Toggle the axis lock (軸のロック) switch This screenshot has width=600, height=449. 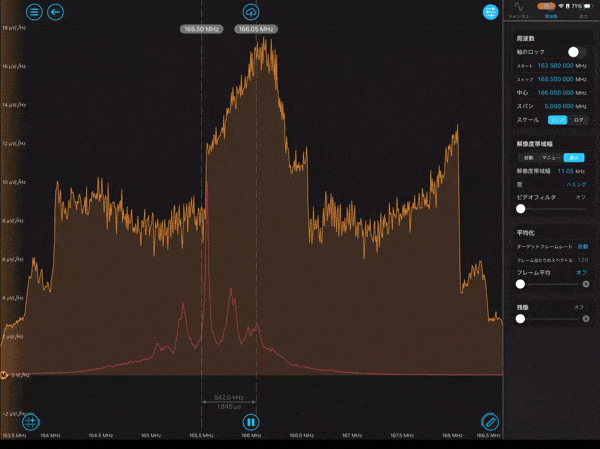(x=577, y=52)
